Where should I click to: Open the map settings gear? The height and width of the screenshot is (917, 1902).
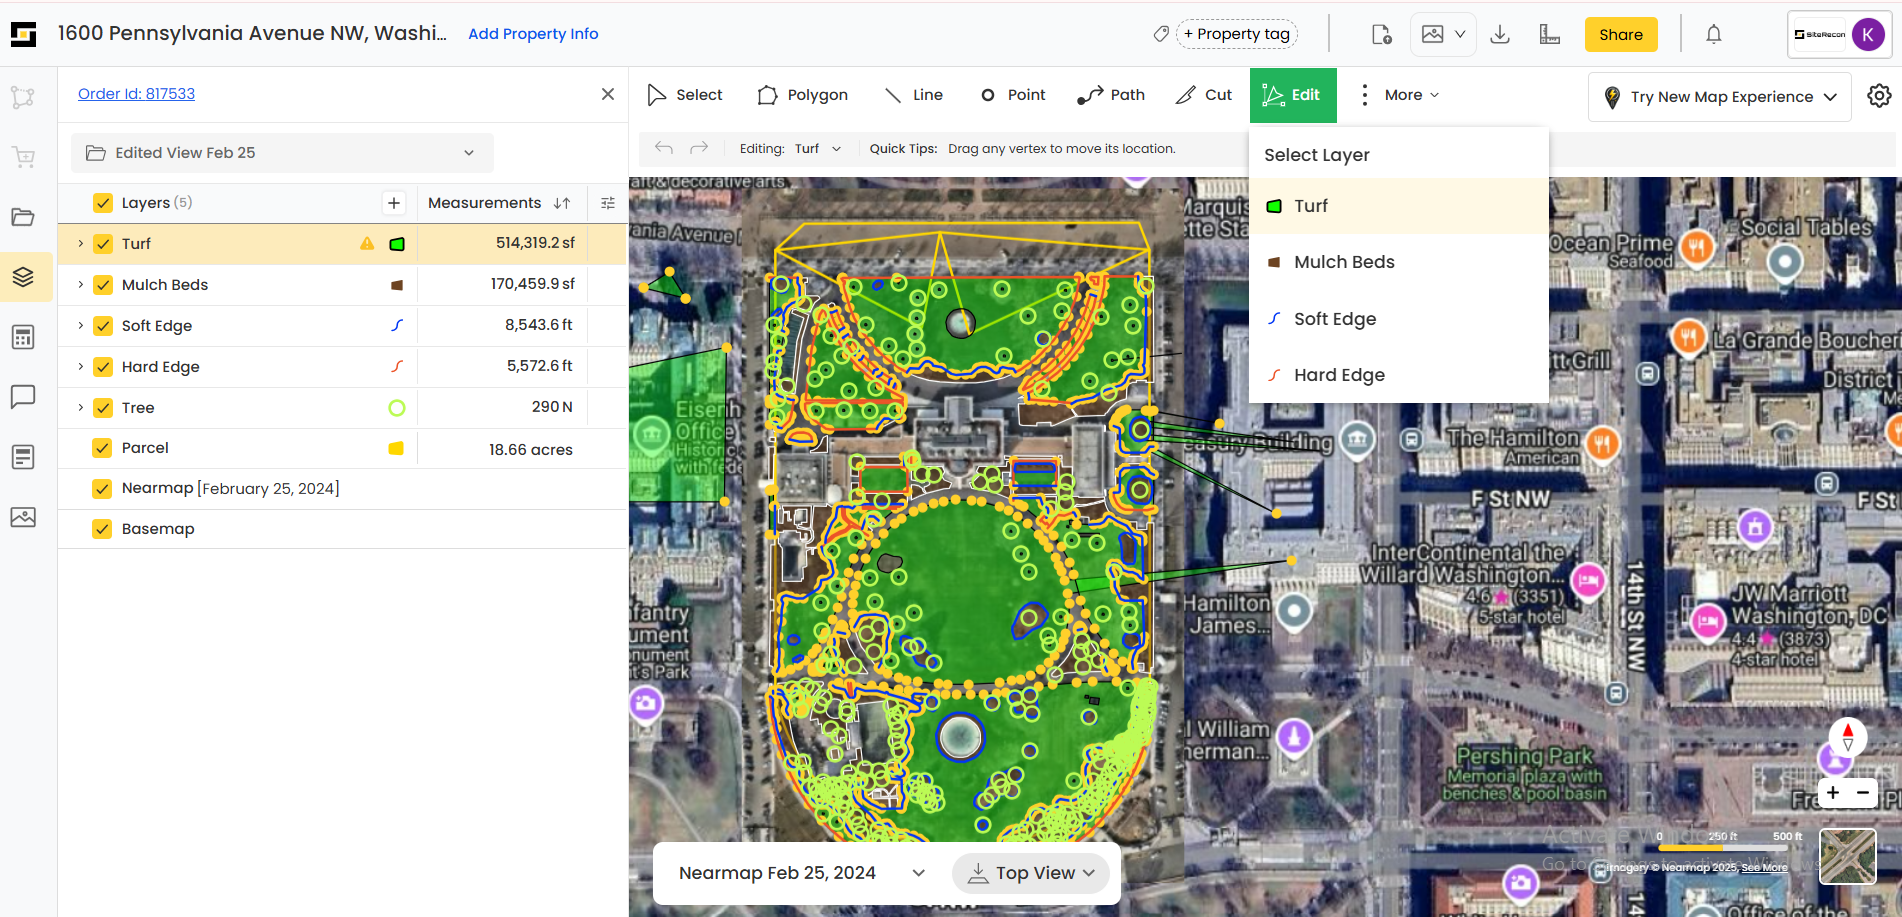pos(1879,96)
